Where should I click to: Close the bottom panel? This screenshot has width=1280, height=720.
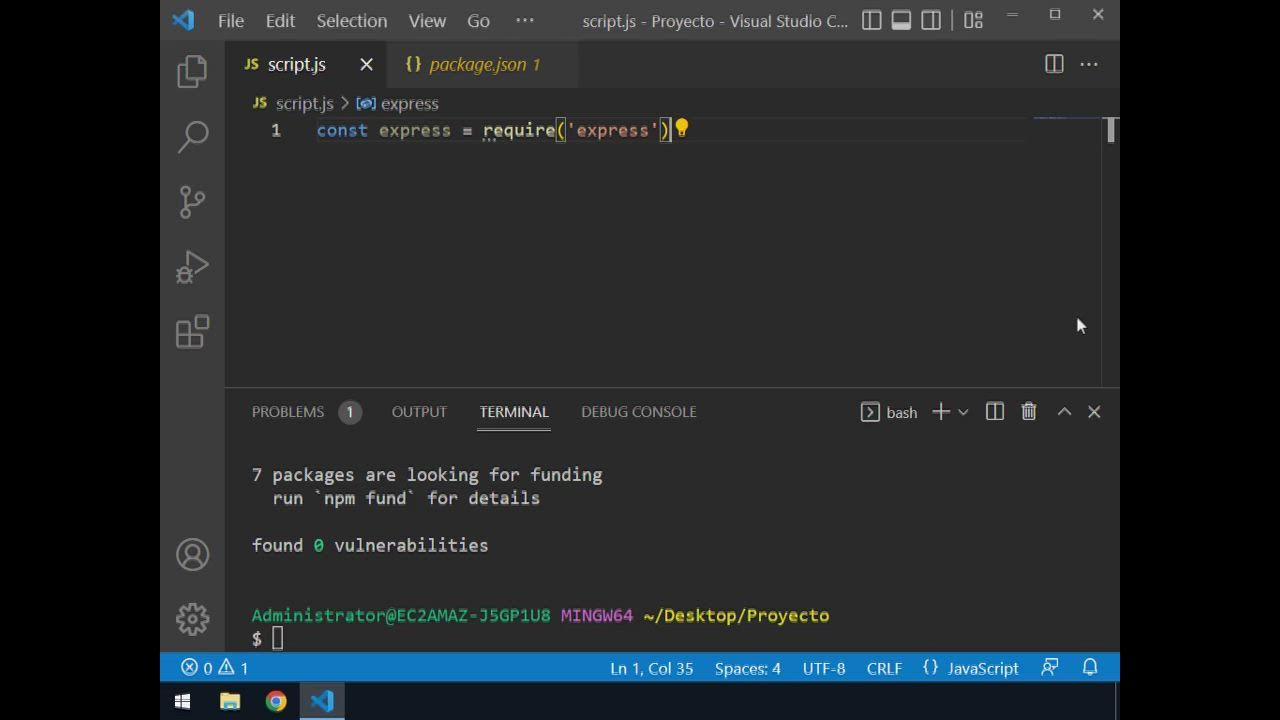click(x=1094, y=412)
